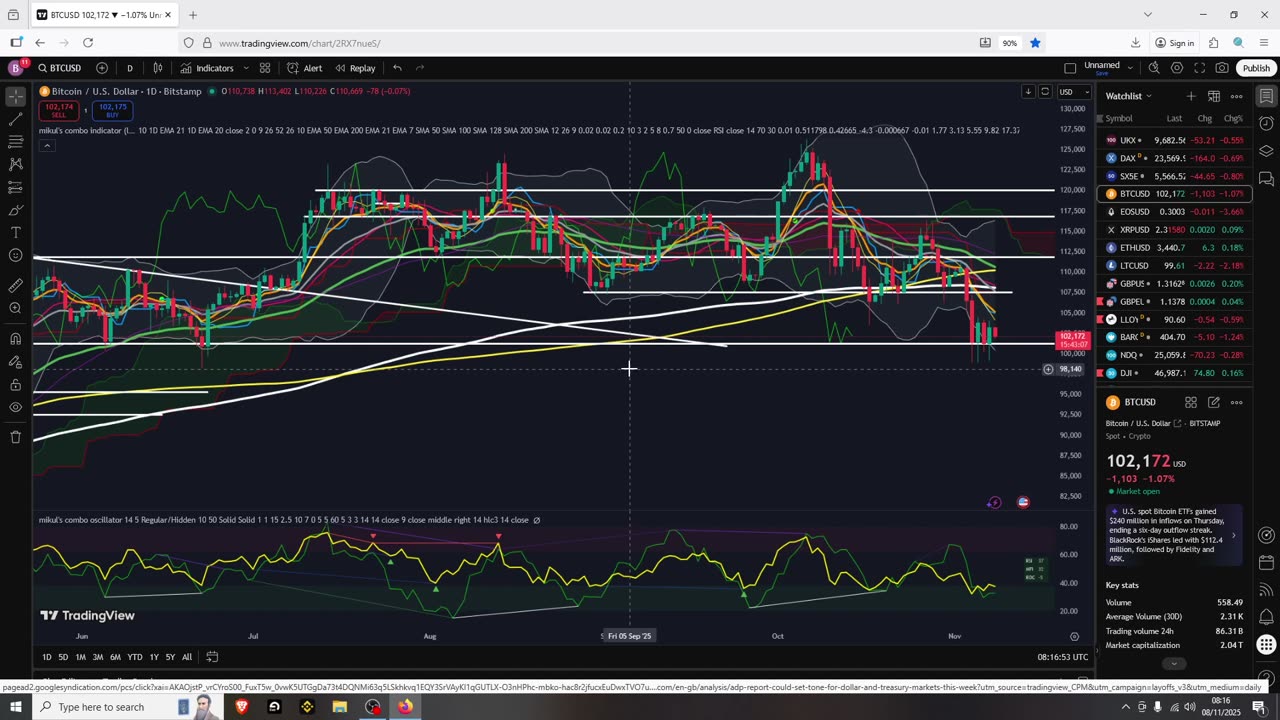Open quick search icon in top toolbar

pyautogui.click(x=1154, y=68)
